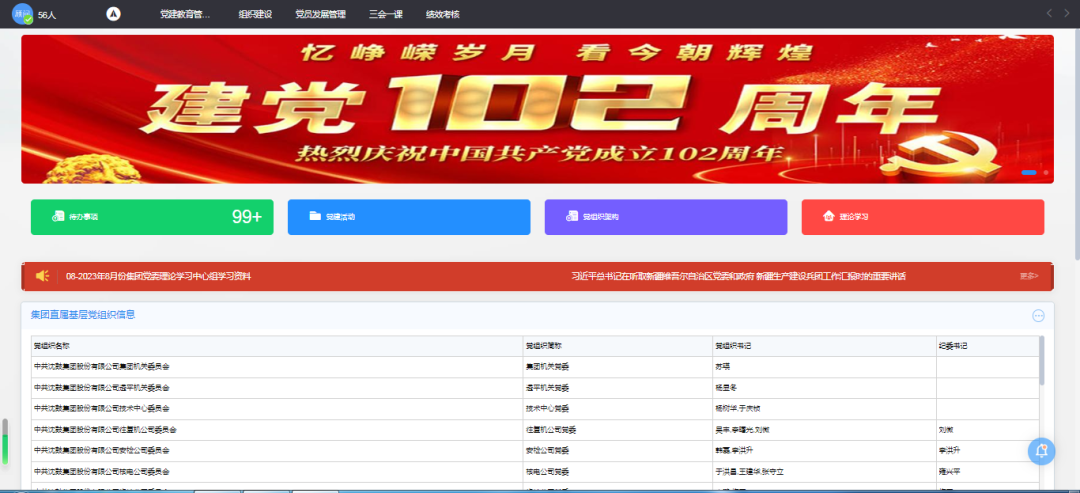Select row 集团机关委员会 in organization table
The height and width of the screenshot is (493, 1080).
point(534,368)
